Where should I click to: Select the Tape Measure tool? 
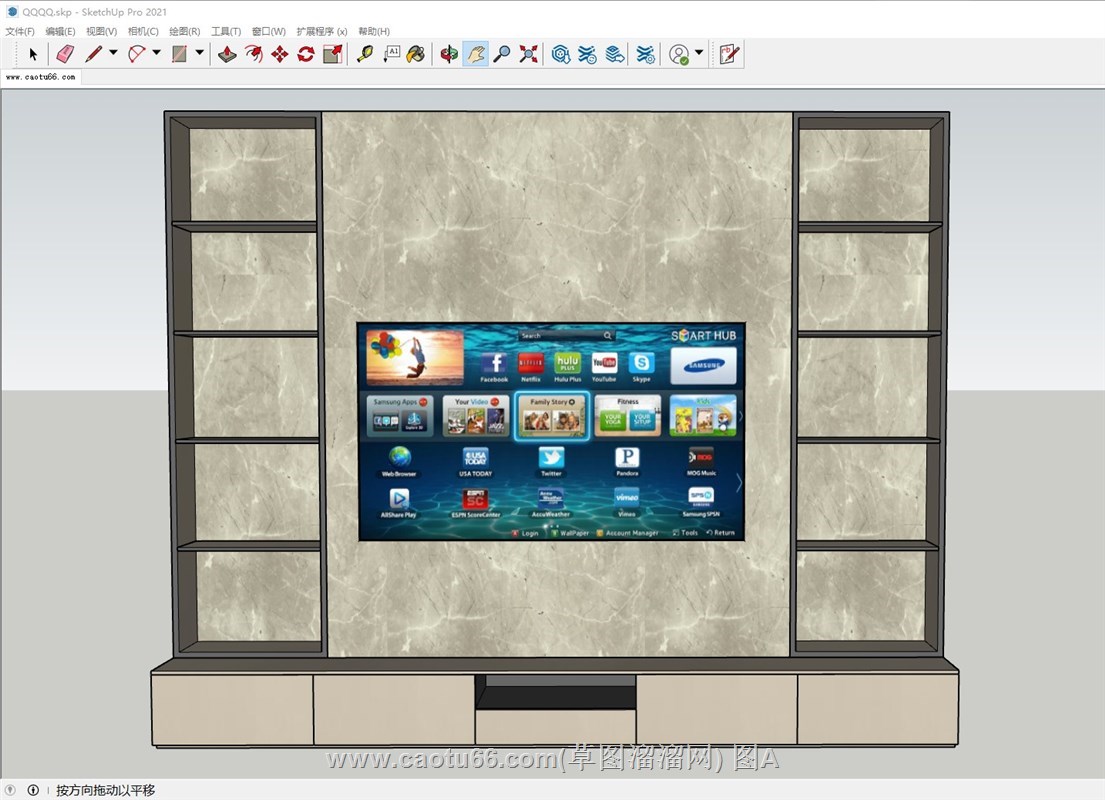pos(365,54)
